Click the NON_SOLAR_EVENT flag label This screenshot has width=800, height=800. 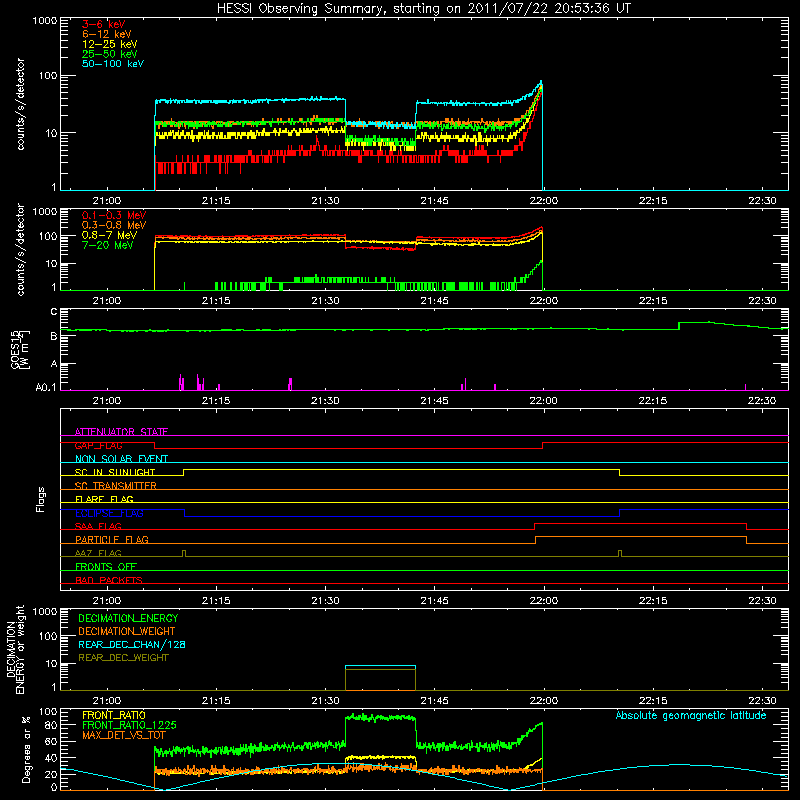[121, 459]
